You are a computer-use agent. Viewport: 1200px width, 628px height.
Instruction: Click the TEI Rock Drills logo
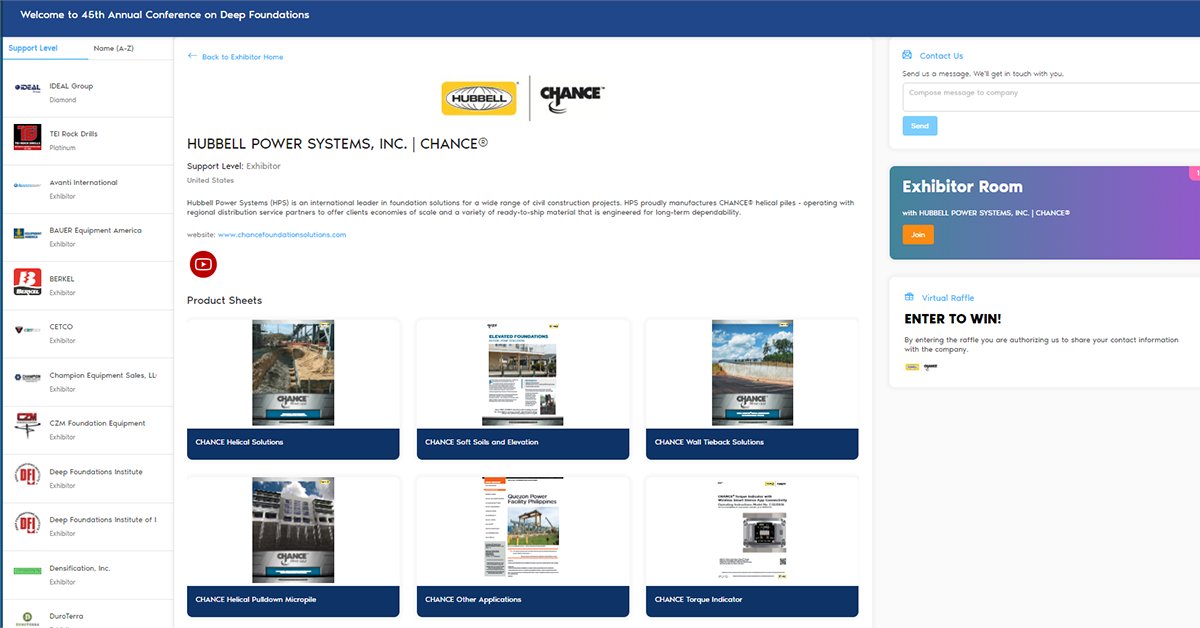pyautogui.click(x=27, y=137)
